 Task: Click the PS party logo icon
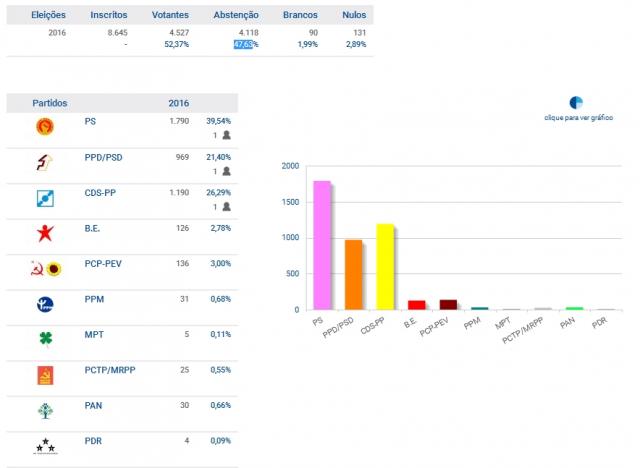[x=45, y=126]
